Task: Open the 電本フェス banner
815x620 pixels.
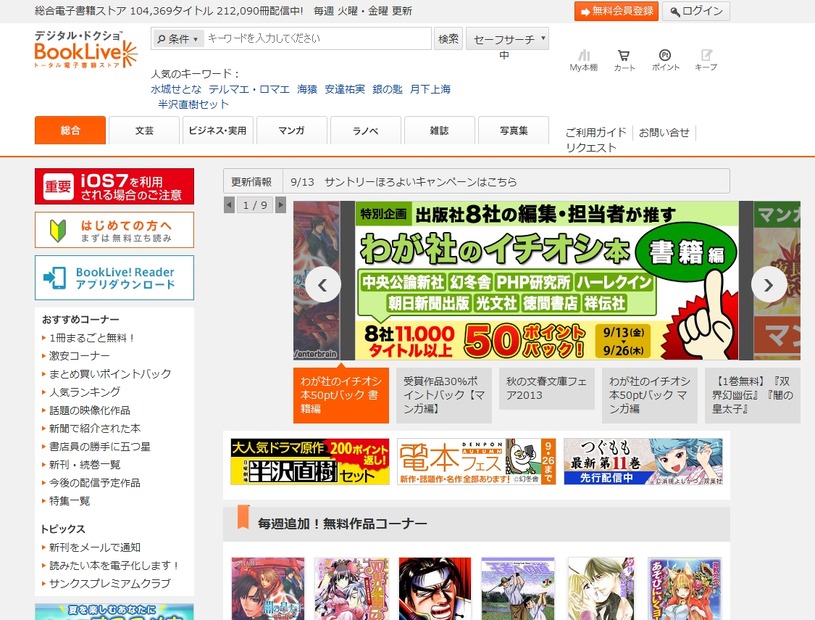Action: [x=477, y=461]
